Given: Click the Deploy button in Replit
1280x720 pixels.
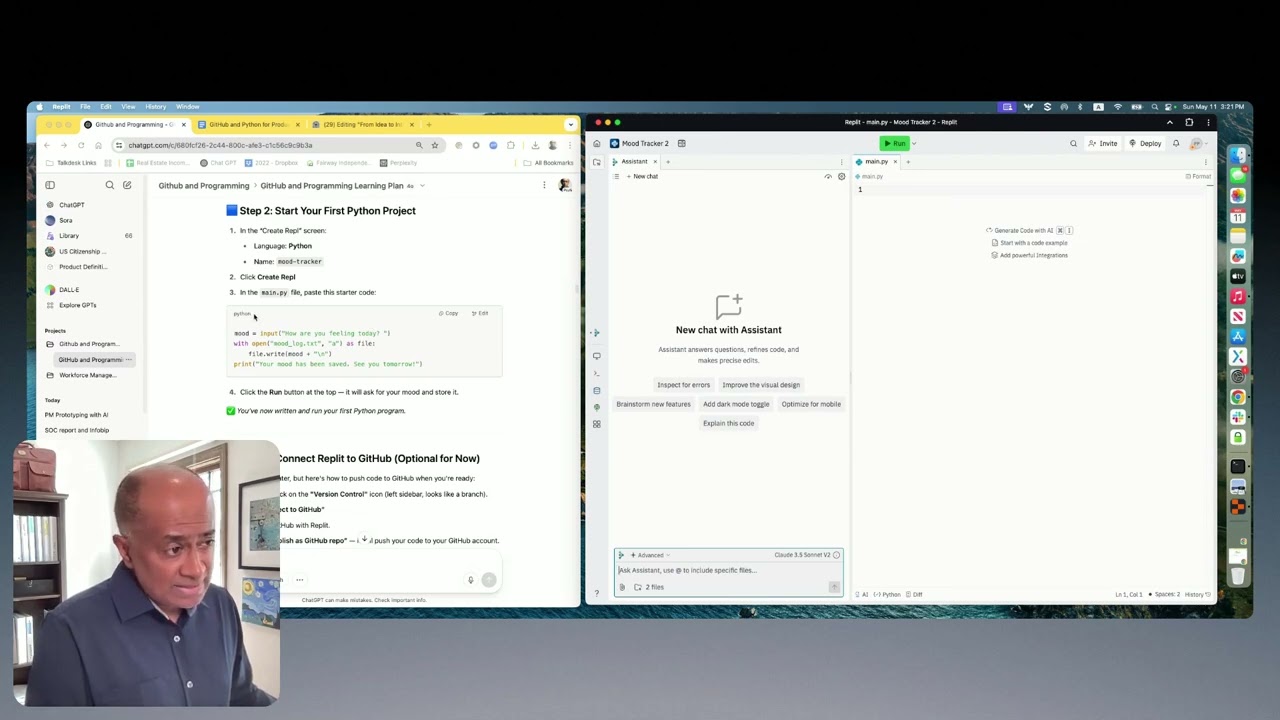Looking at the screenshot, I should (x=1145, y=143).
